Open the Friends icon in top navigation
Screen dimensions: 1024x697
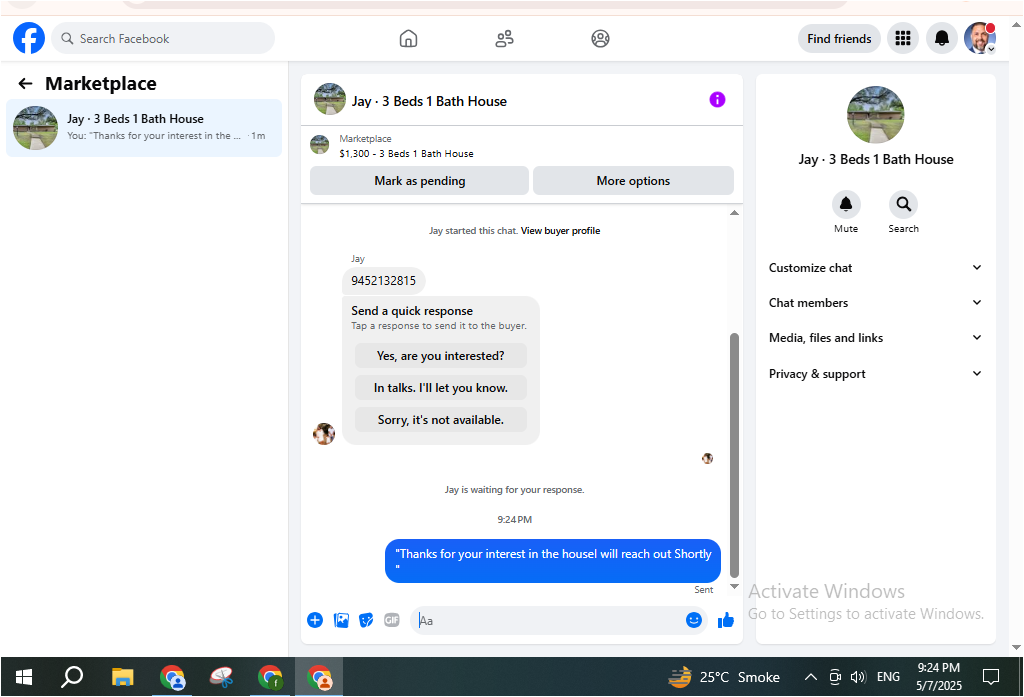click(x=504, y=39)
